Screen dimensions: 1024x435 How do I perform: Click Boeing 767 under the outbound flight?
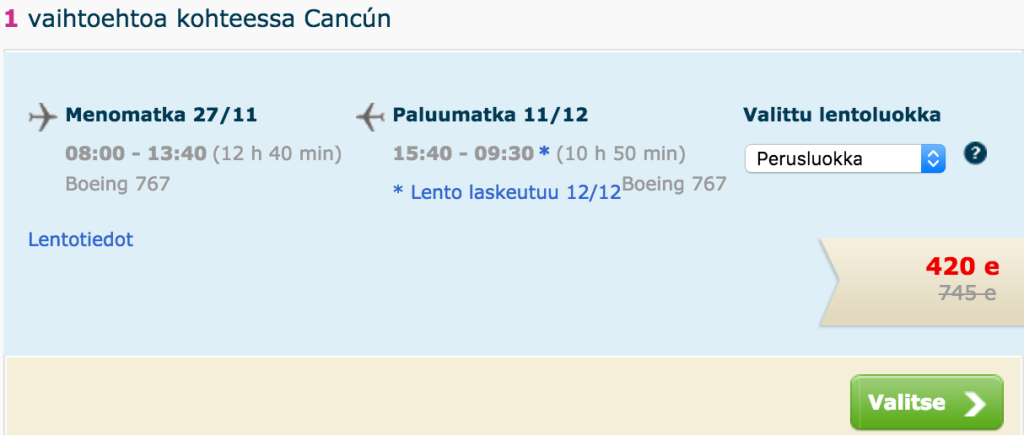(117, 184)
